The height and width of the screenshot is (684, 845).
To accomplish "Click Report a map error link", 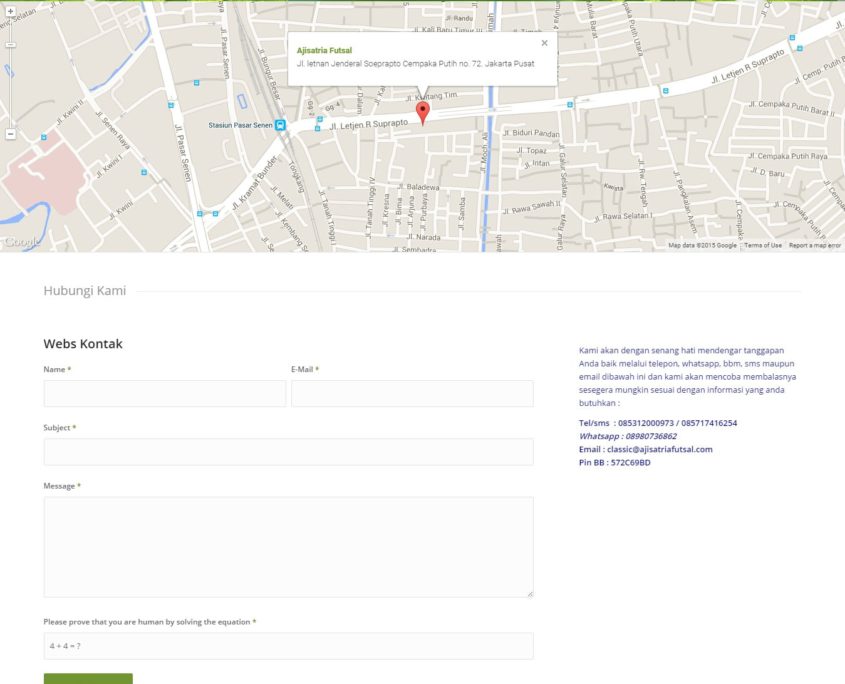I will click(x=815, y=245).
